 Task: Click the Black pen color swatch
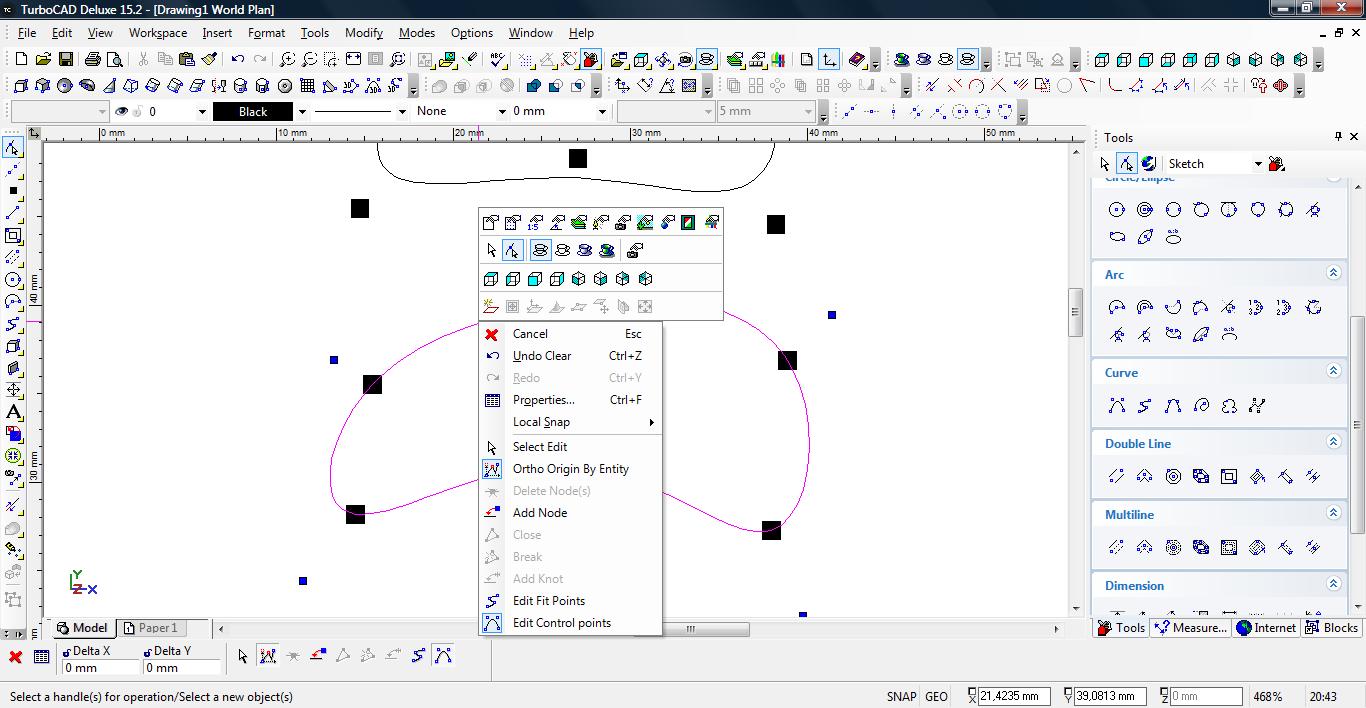pos(253,112)
